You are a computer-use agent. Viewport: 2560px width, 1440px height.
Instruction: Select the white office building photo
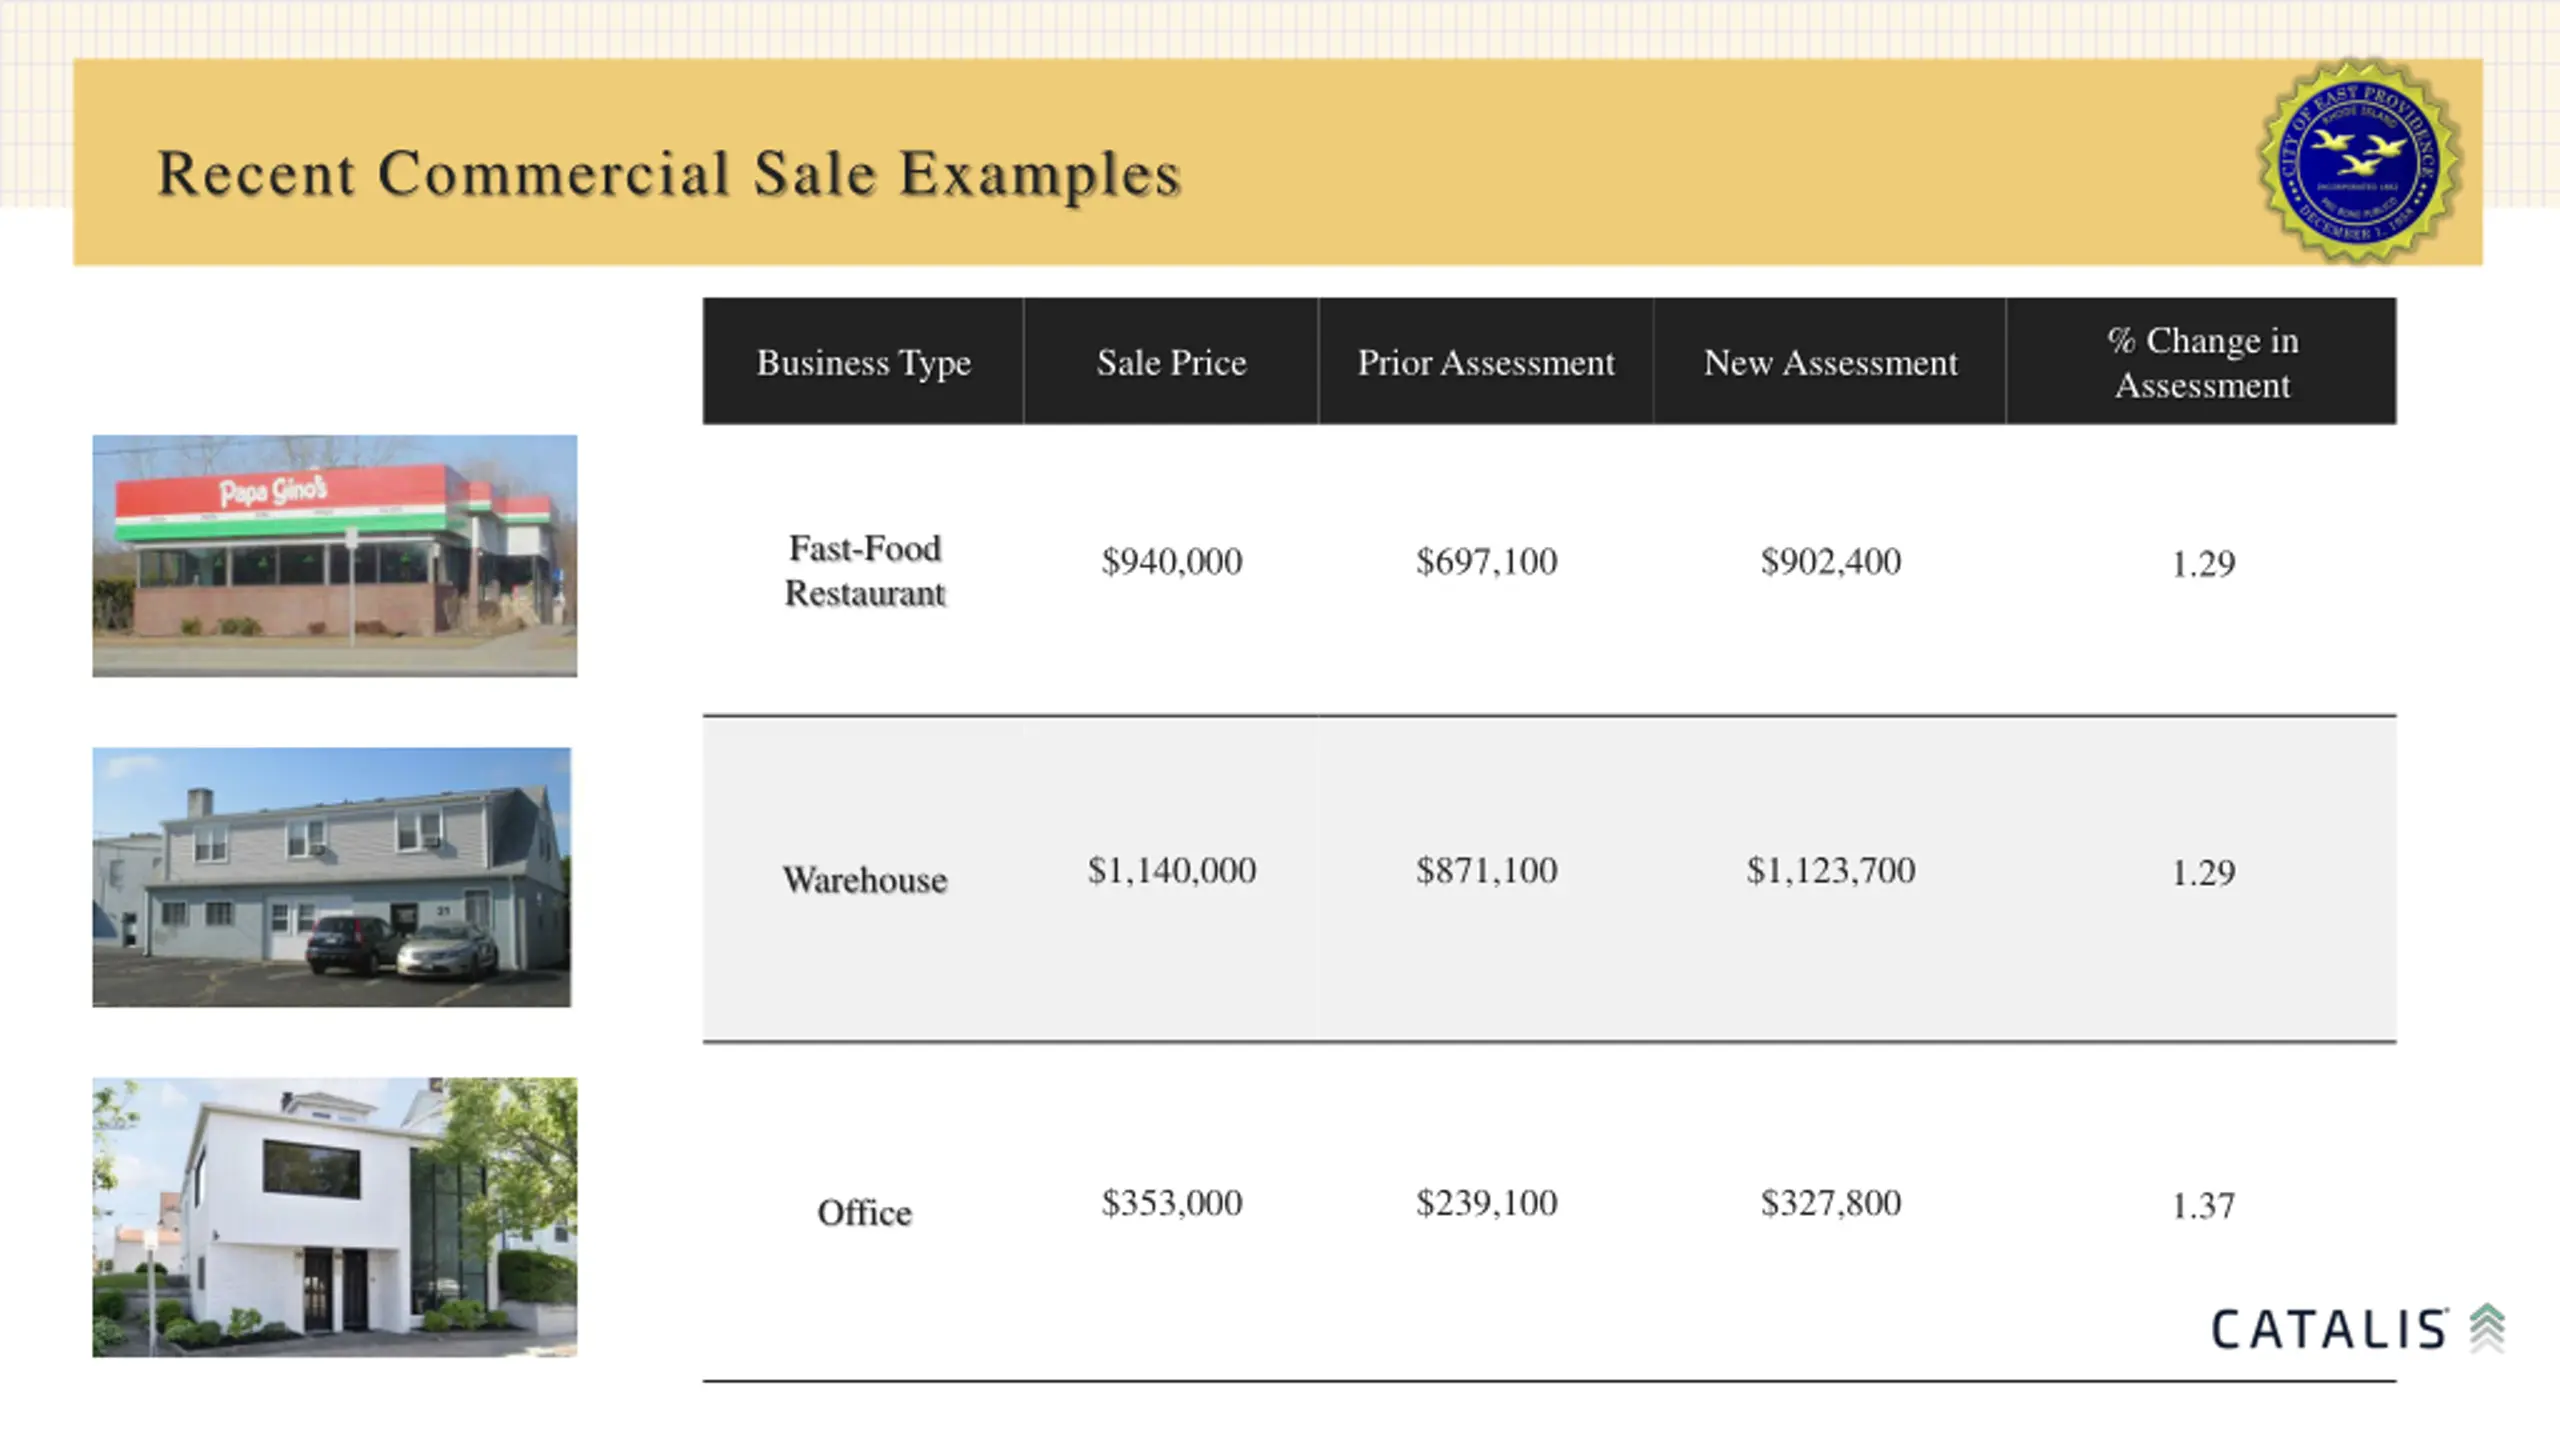(x=335, y=1217)
